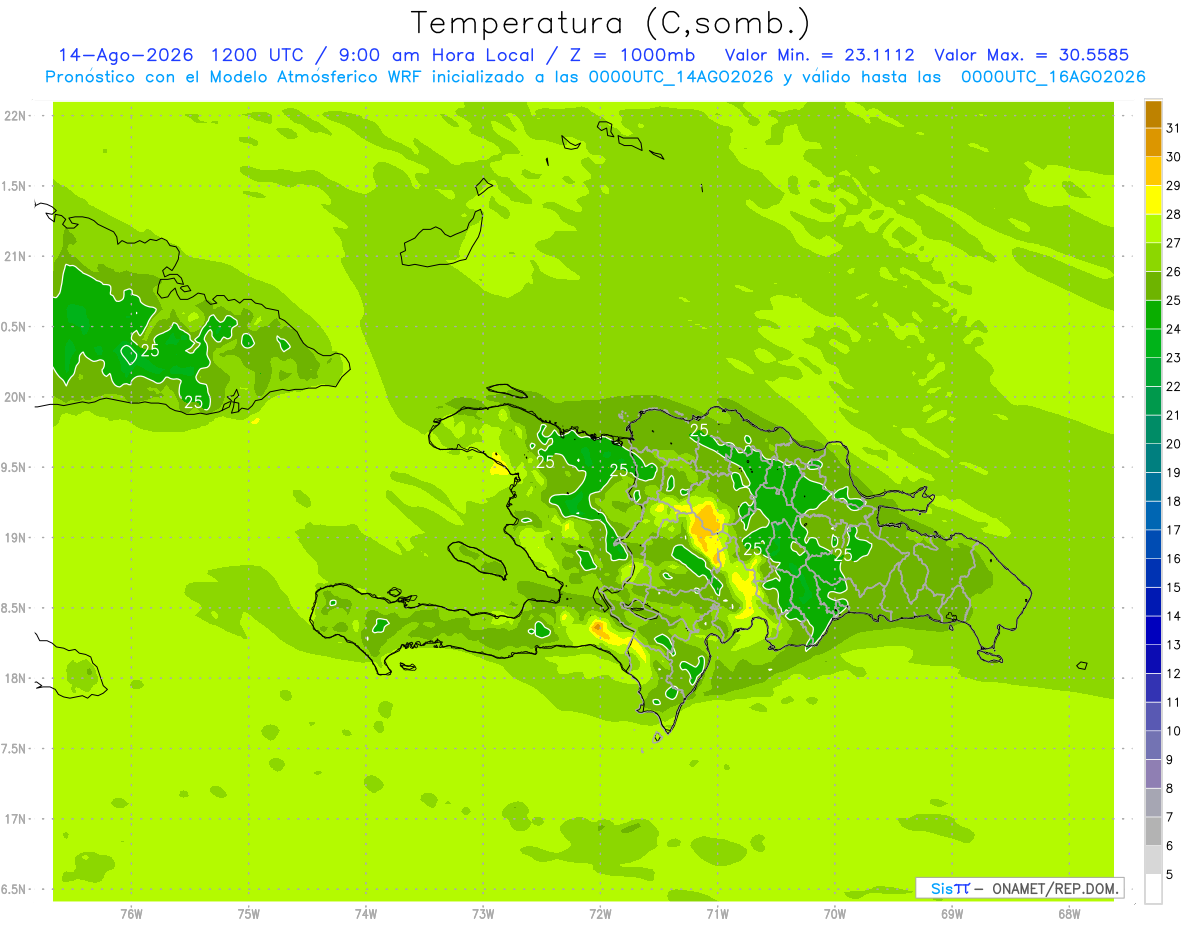Click the 'Valor Max. = 30.5585' value
Image resolution: width=1200 pixels, height=927 pixels.
(1032, 55)
